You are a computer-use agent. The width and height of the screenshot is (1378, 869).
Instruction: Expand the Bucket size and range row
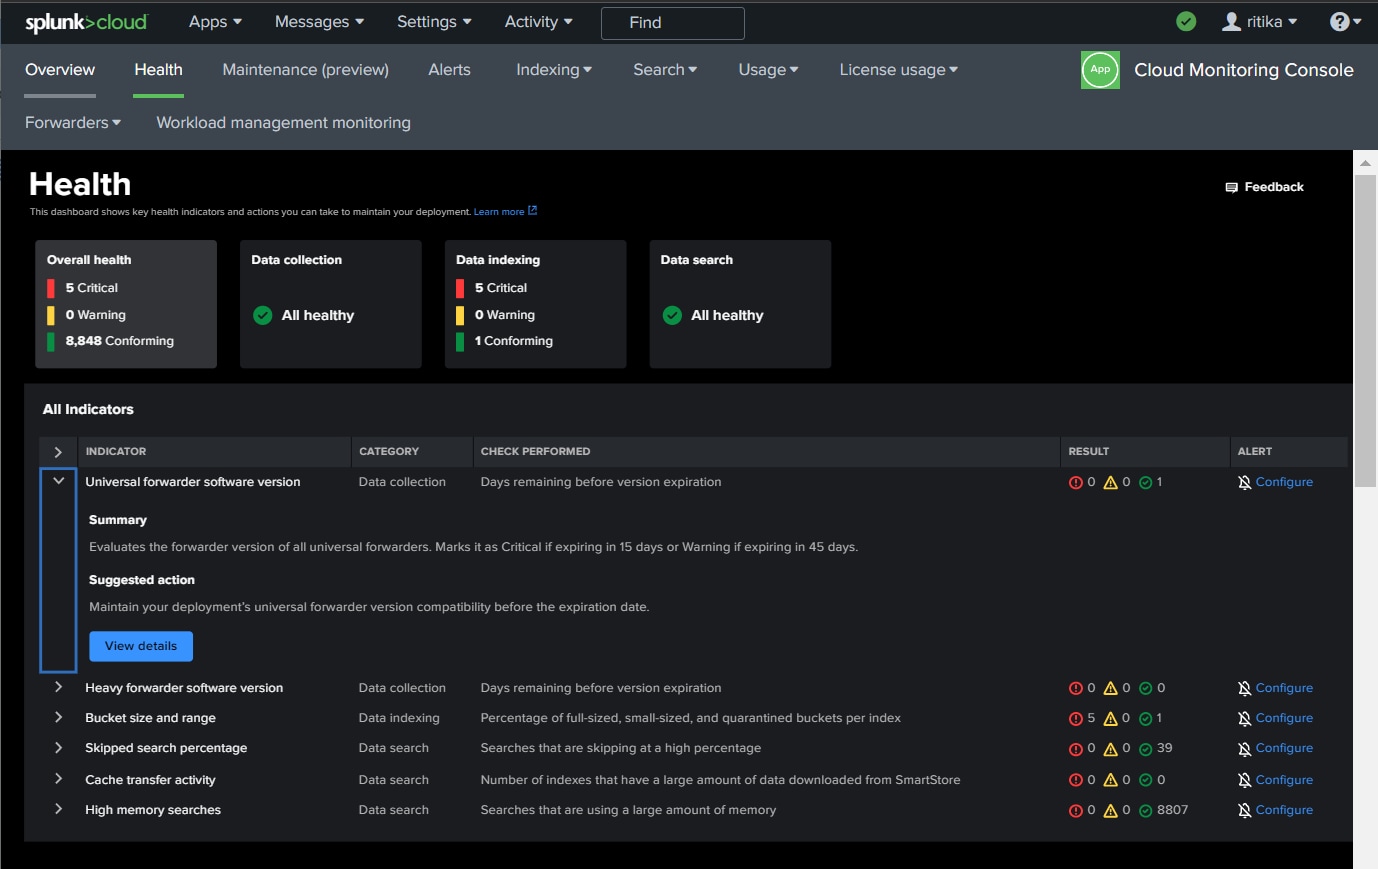[58, 717]
